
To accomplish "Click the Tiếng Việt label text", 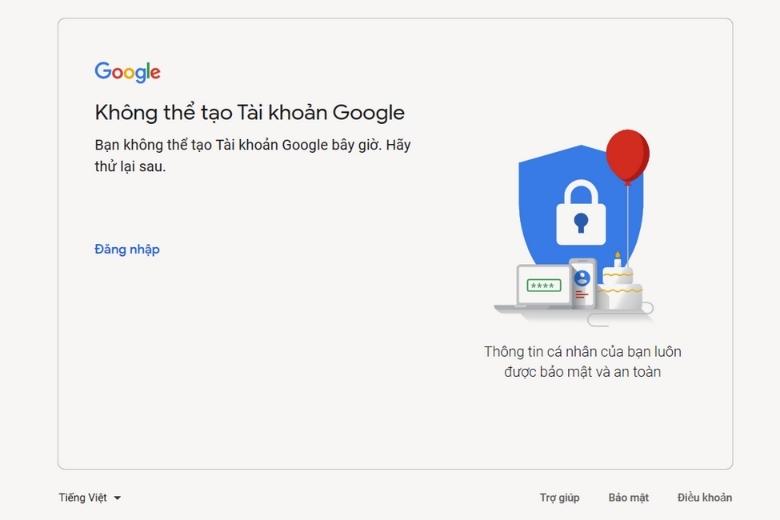I will click(83, 498).
